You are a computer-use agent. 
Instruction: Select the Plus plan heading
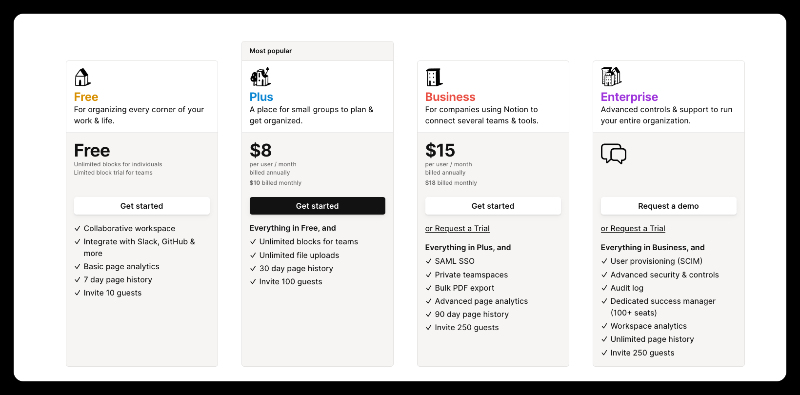(x=261, y=97)
